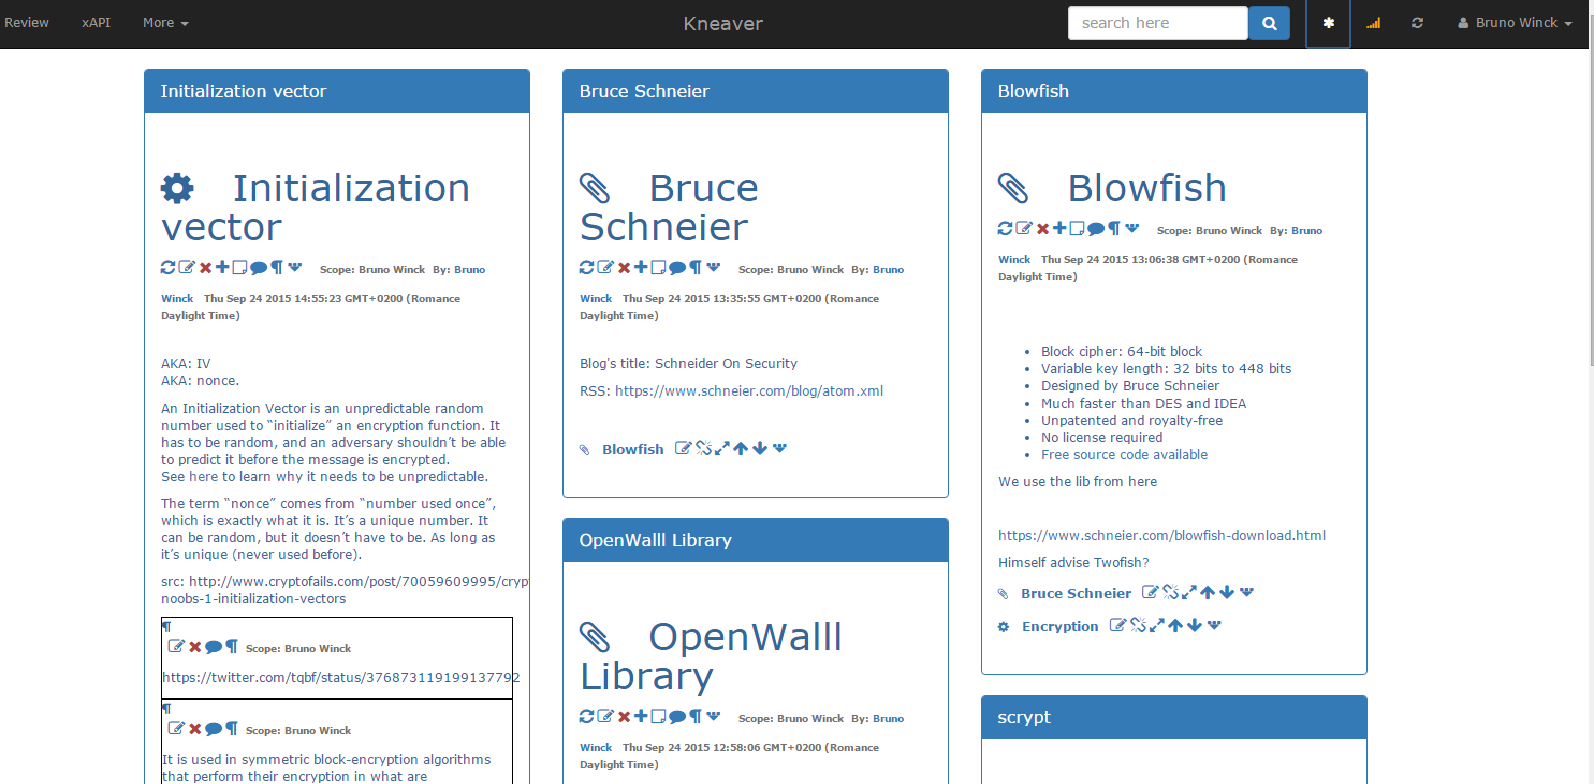Screen dimensions: 1594x784
Task: Delete the twitter link paragraph block
Action: click(196, 647)
